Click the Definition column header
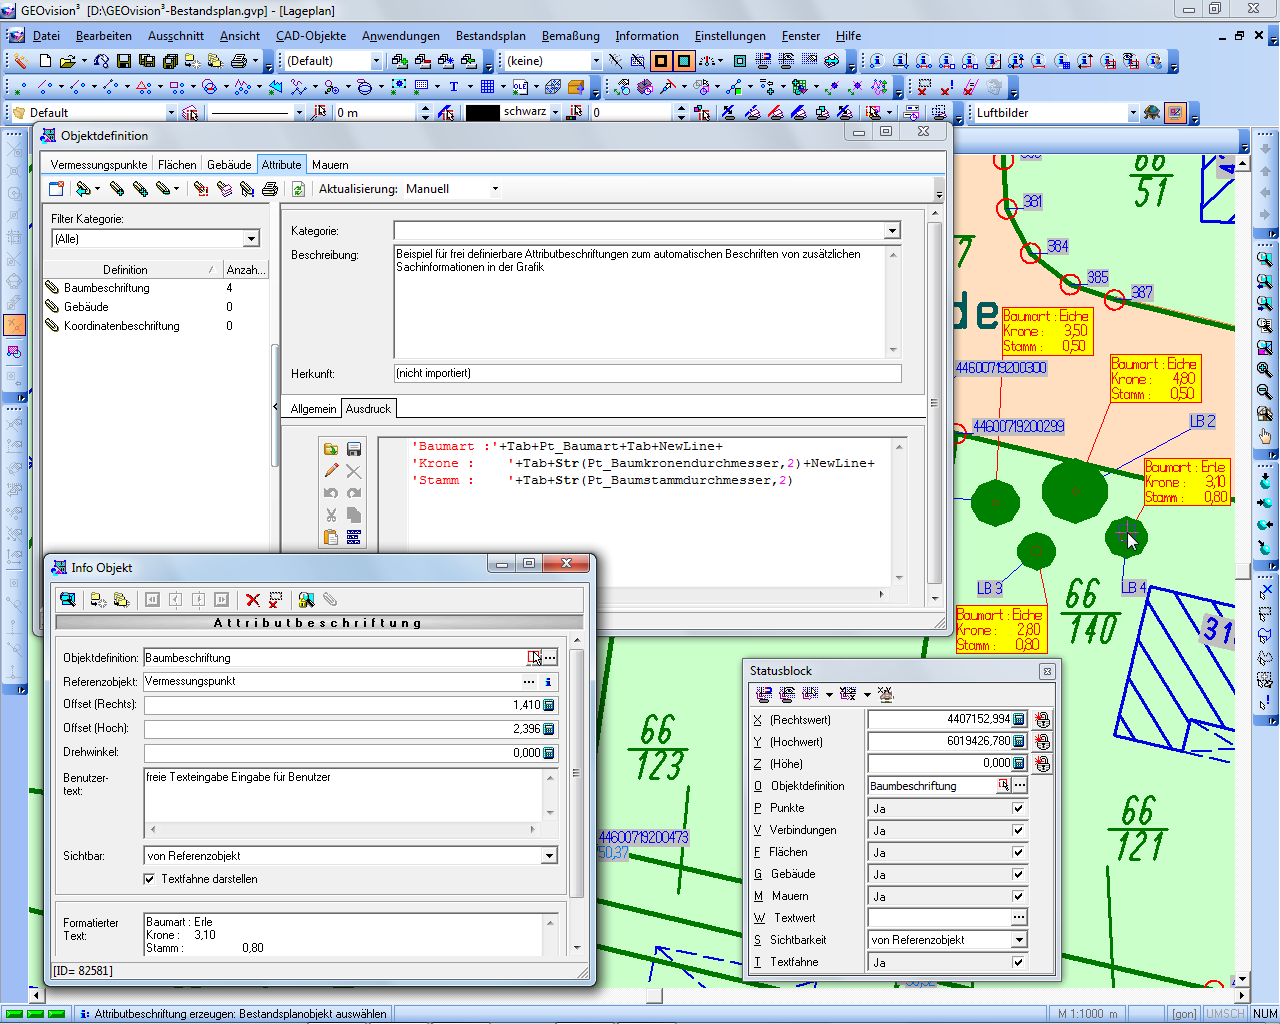Image resolution: width=1280 pixels, height=1024 pixels. pyautogui.click(x=132, y=270)
